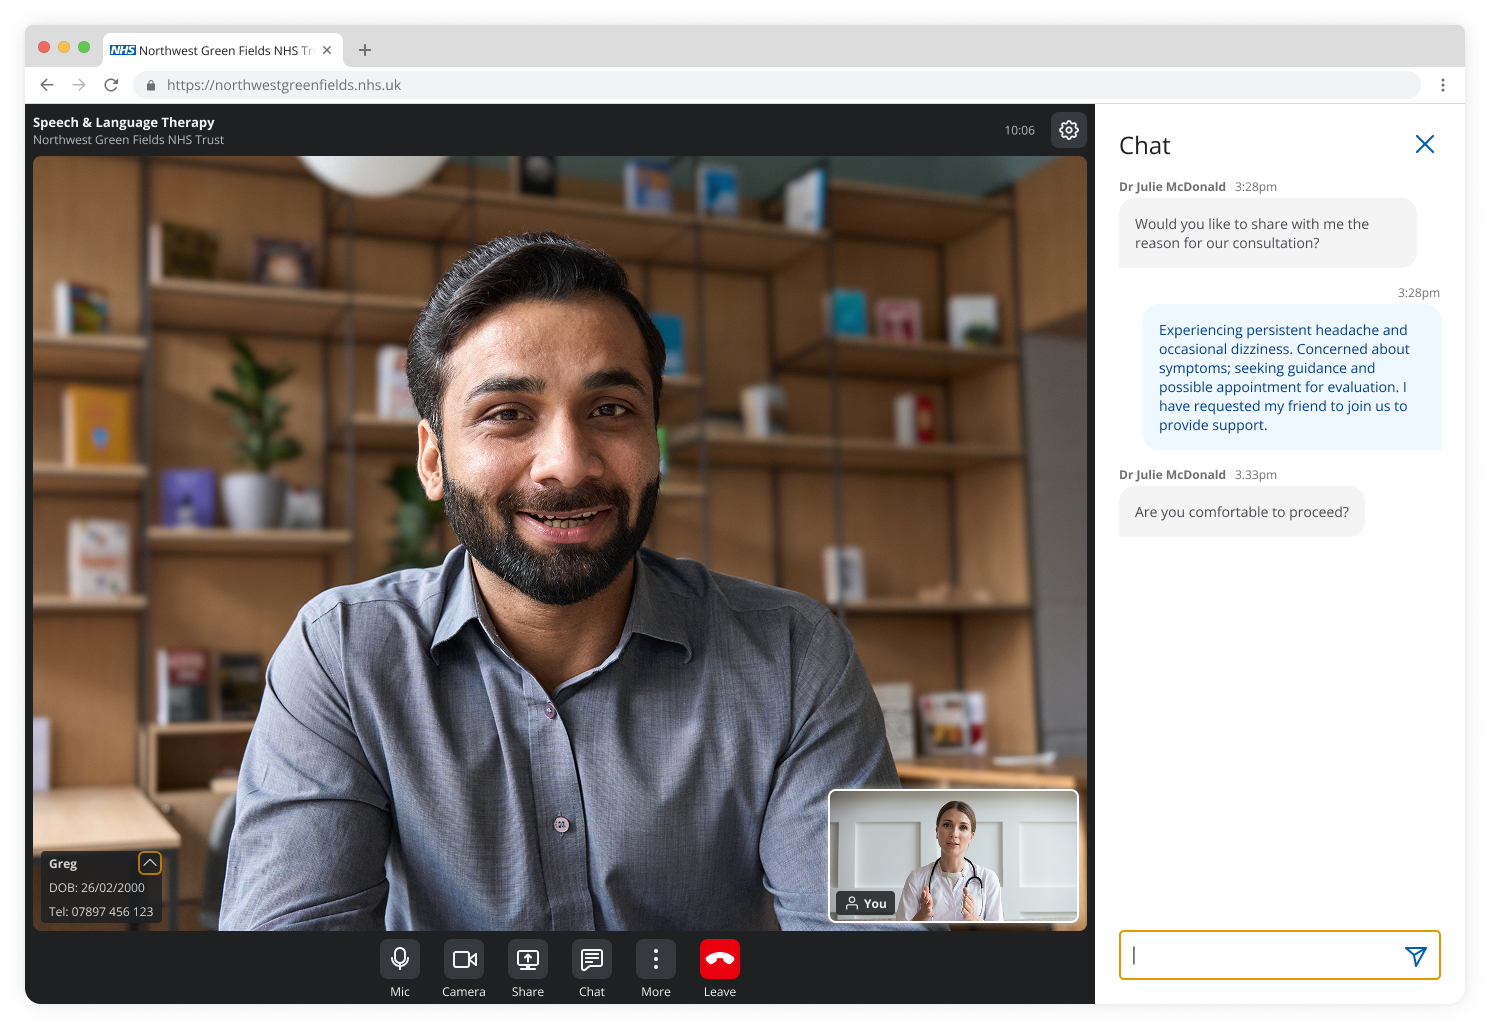Go back in browser history

[47, 85]
